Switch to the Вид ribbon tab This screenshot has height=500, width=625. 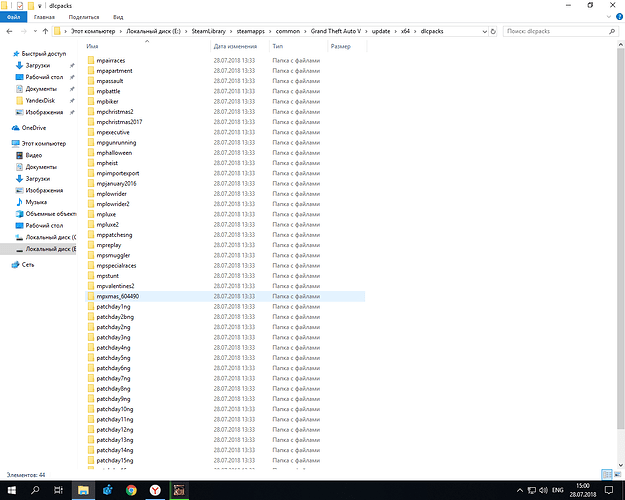118,17
